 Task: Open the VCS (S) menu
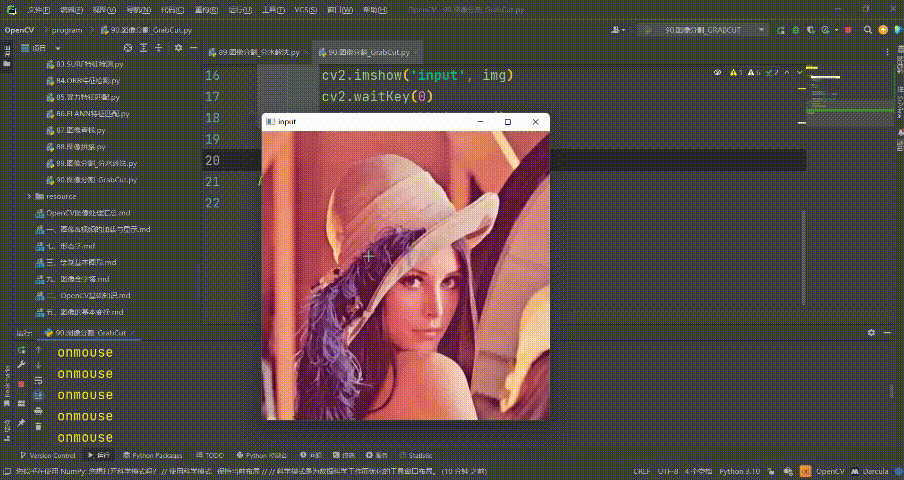pos(305,10)
